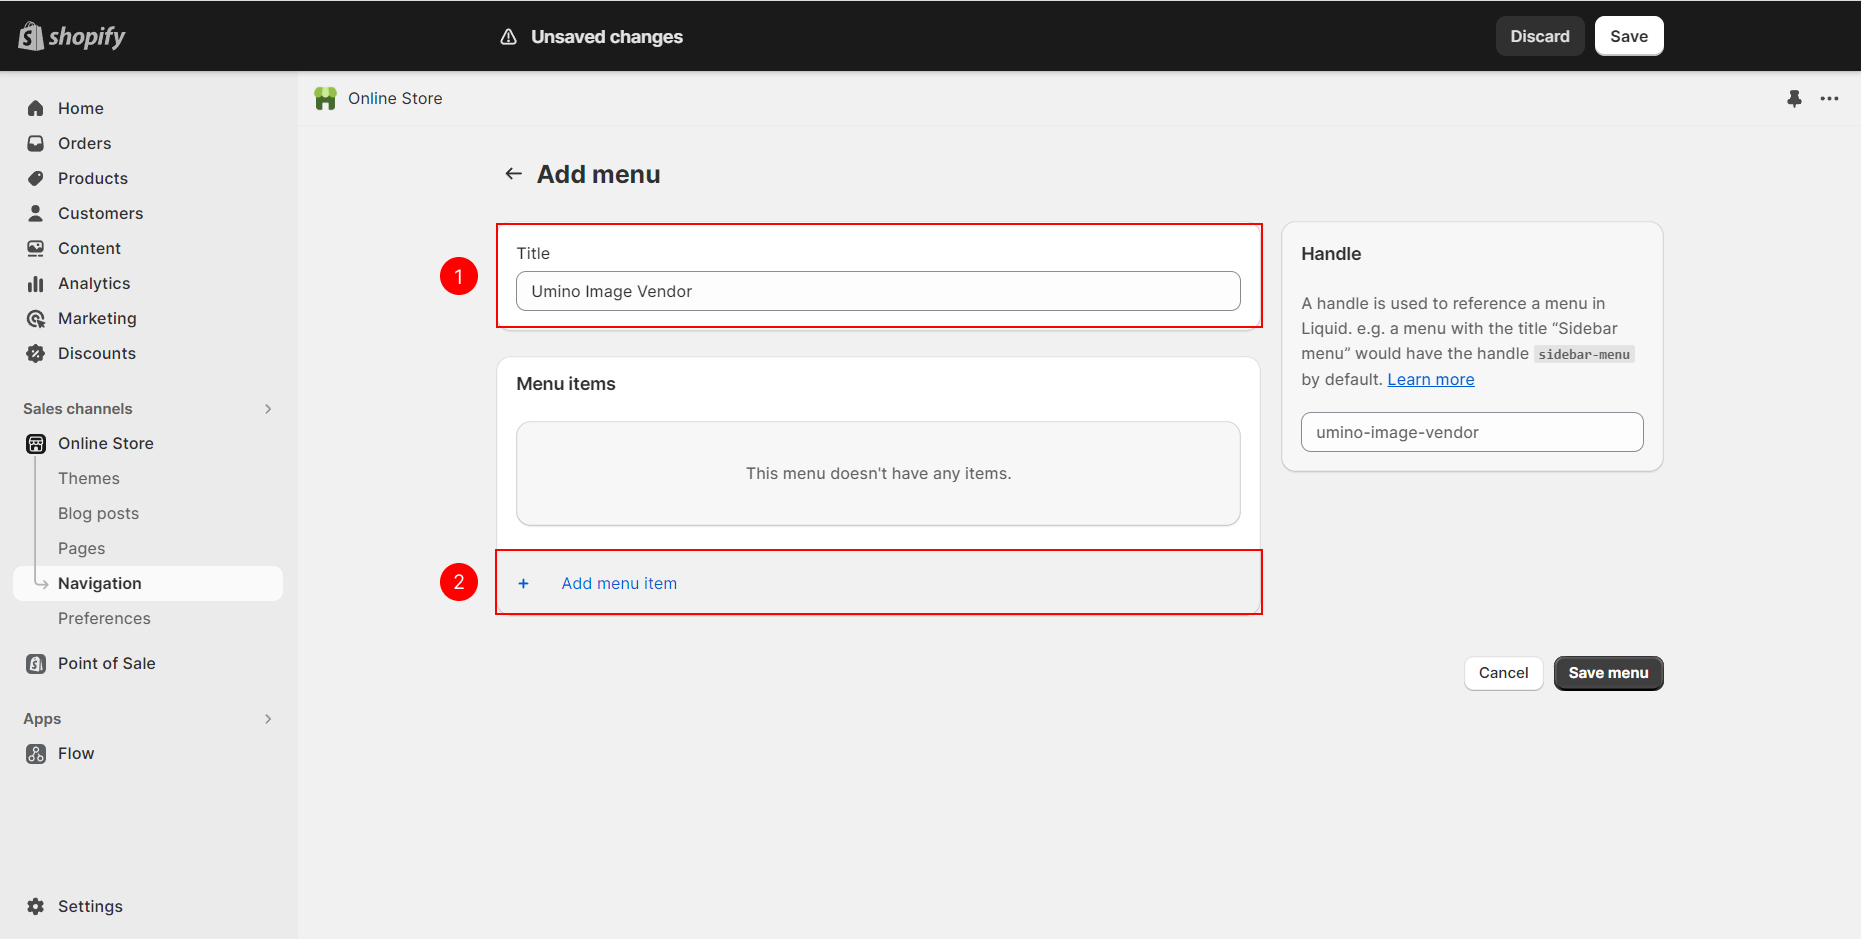Discard the unsaved changes
The height and width of the screenshot is (939, 1861).
(x=1539, y=36)
